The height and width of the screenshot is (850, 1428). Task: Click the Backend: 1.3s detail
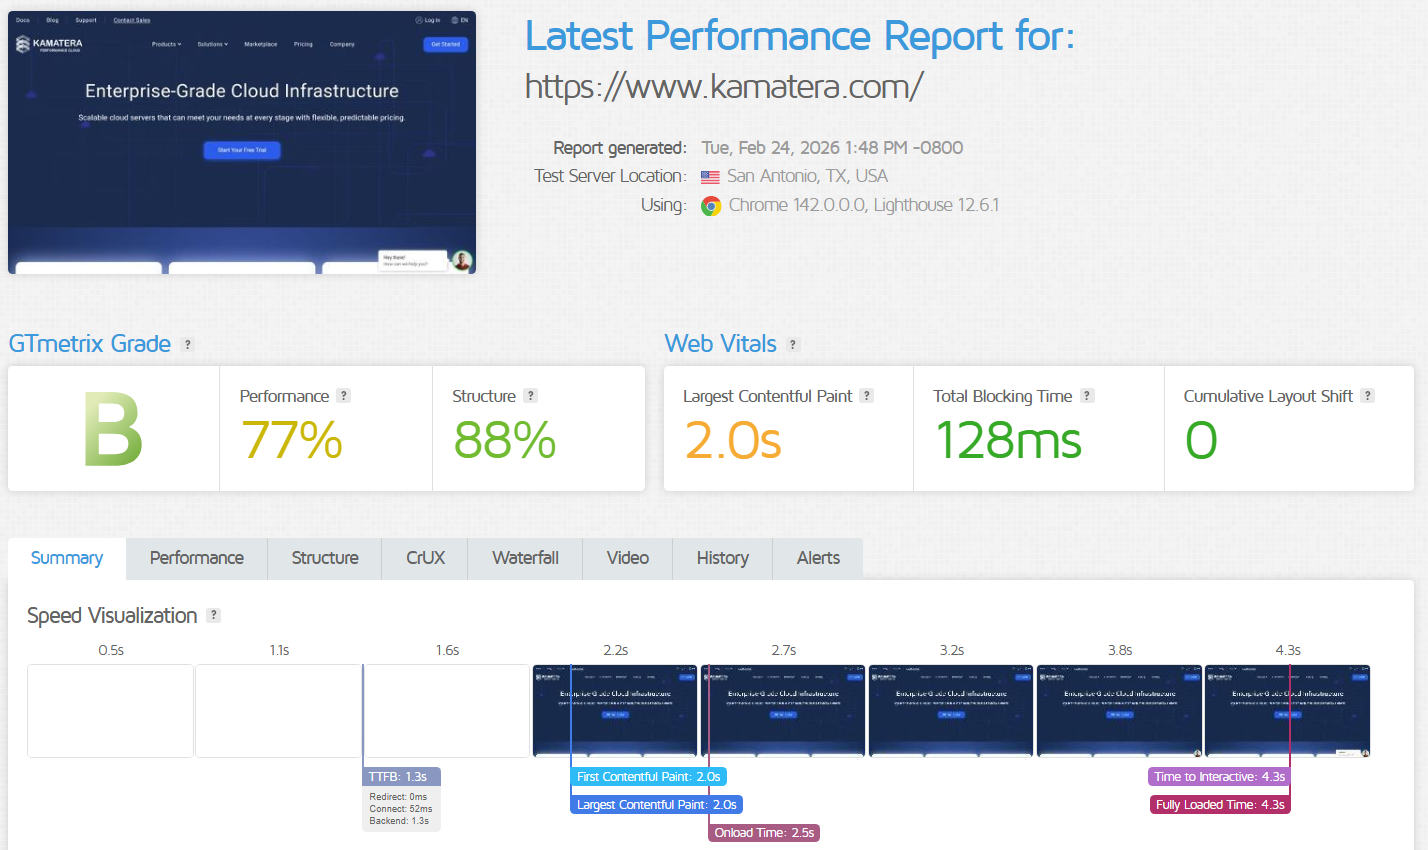(x=399, y=821)
